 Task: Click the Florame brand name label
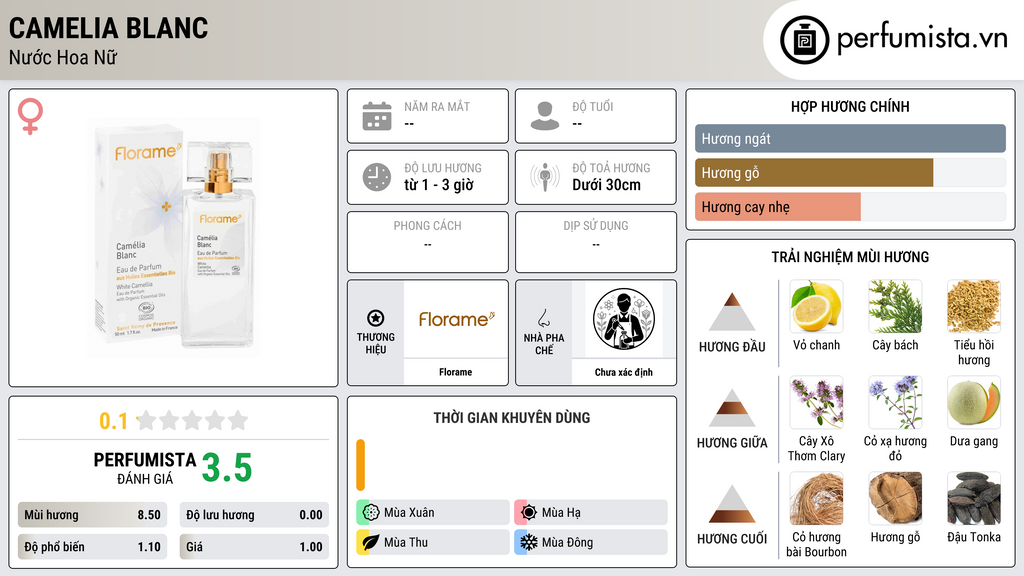click(x=455, y=372)
